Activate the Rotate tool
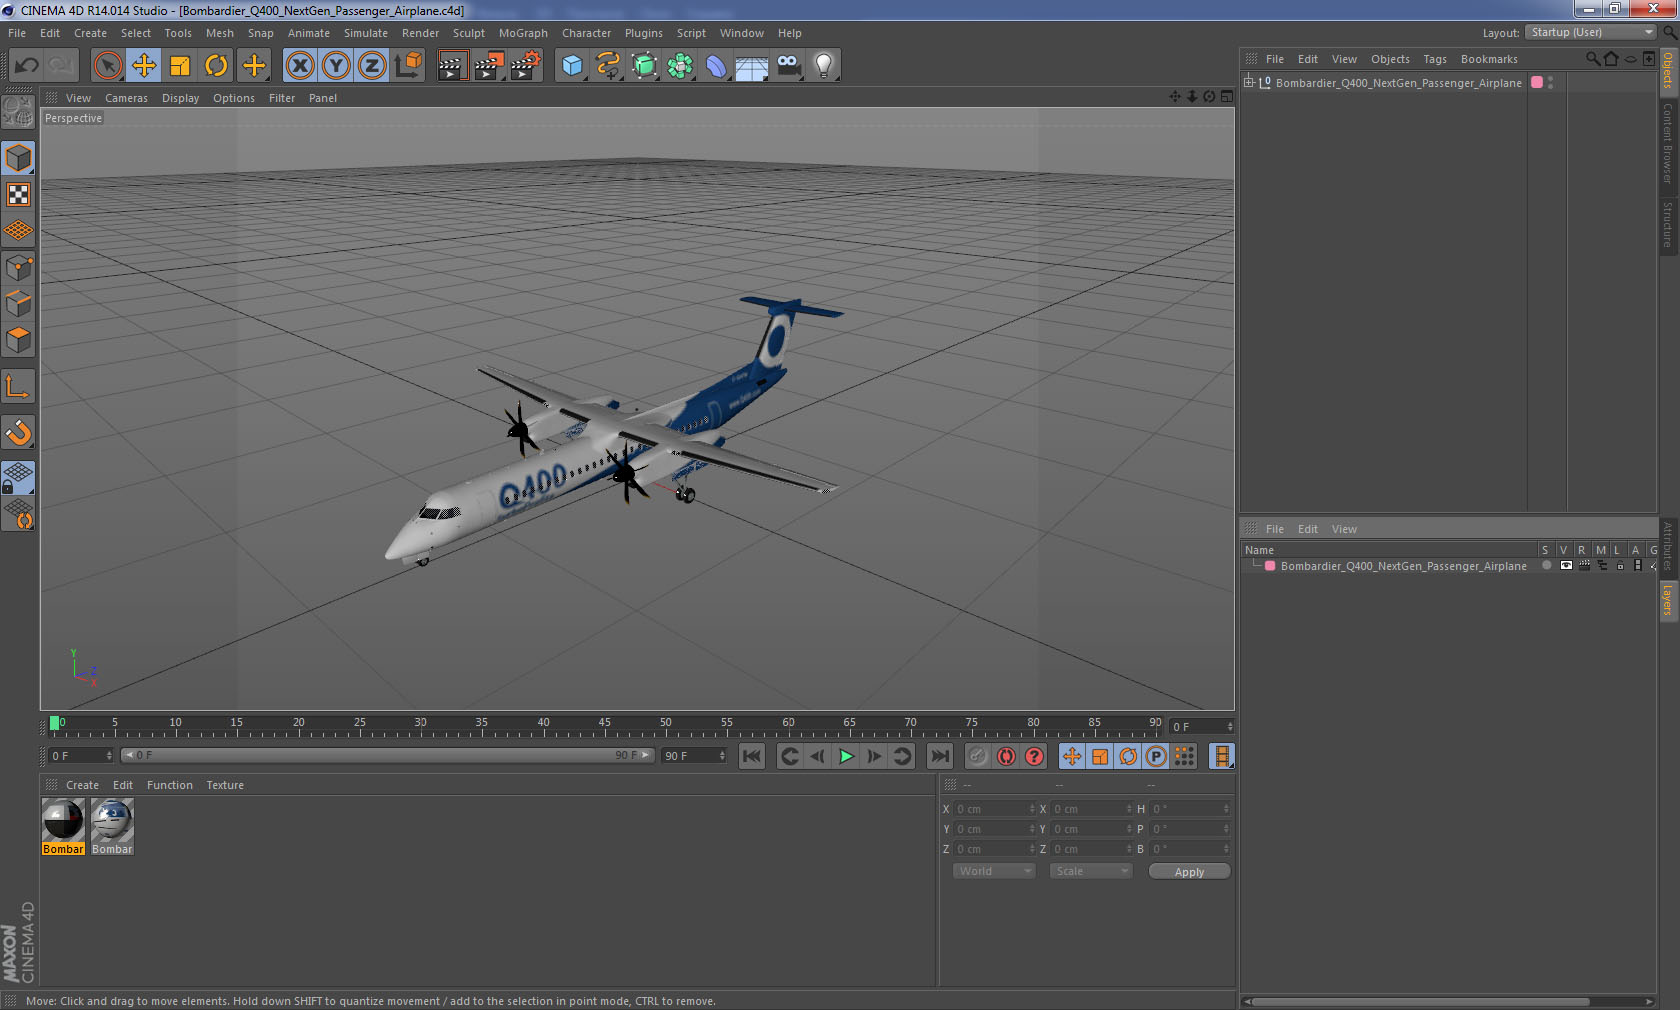 (x=216, y=66)
